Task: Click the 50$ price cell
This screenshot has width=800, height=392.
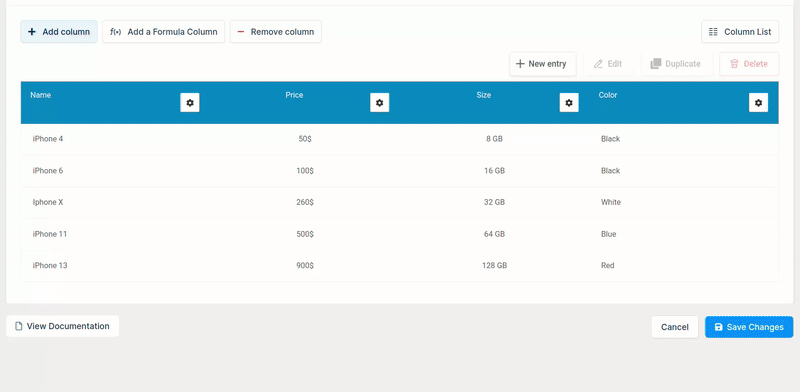Action: pyautogui.click(x=305, y=139)
